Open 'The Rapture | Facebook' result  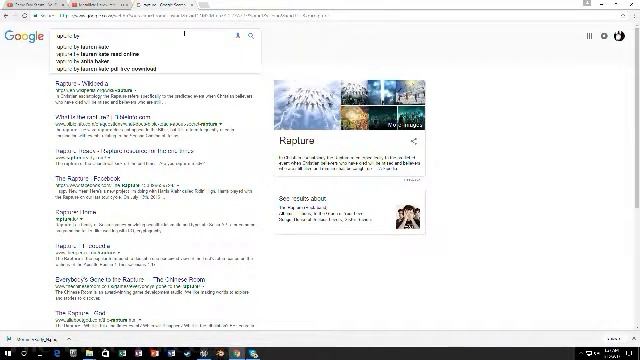pyautogui.click(x=88, y=178)
